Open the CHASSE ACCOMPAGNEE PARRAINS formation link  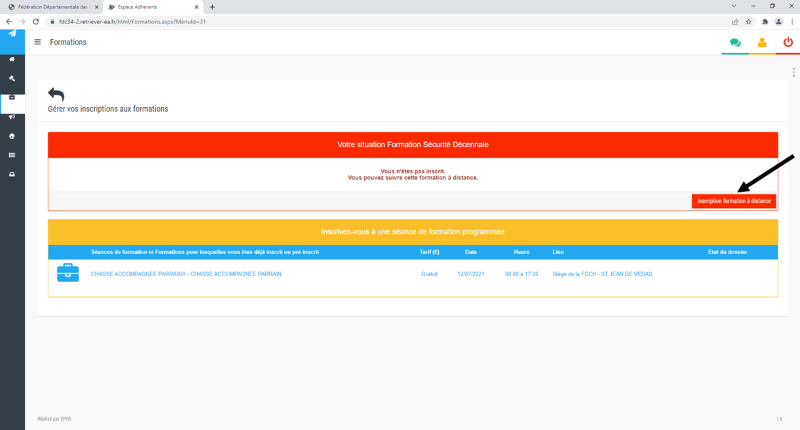click(x=186, y=273)
